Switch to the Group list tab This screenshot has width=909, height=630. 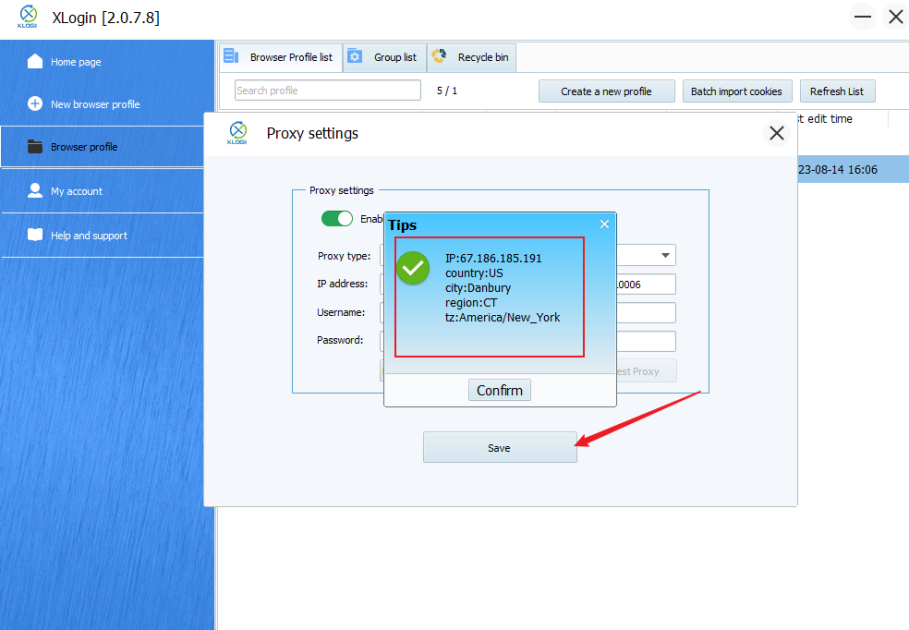click(x=394, y=58)
